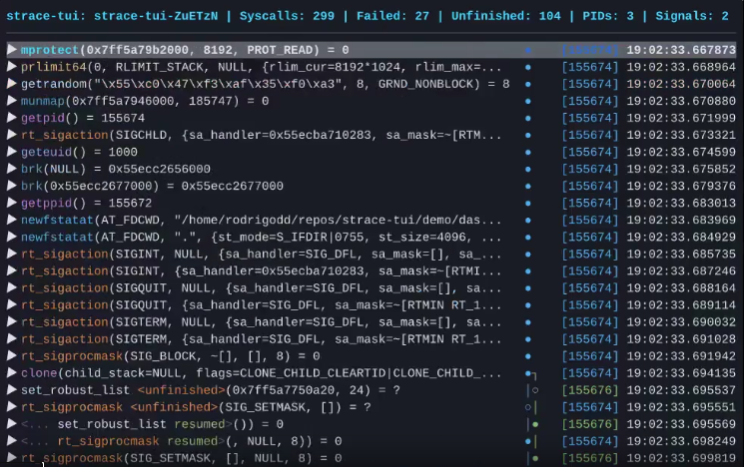The width and height of the screenshot is (744, 467).
Task: Click the process dot on mprotect row
Action: [528, 50]
